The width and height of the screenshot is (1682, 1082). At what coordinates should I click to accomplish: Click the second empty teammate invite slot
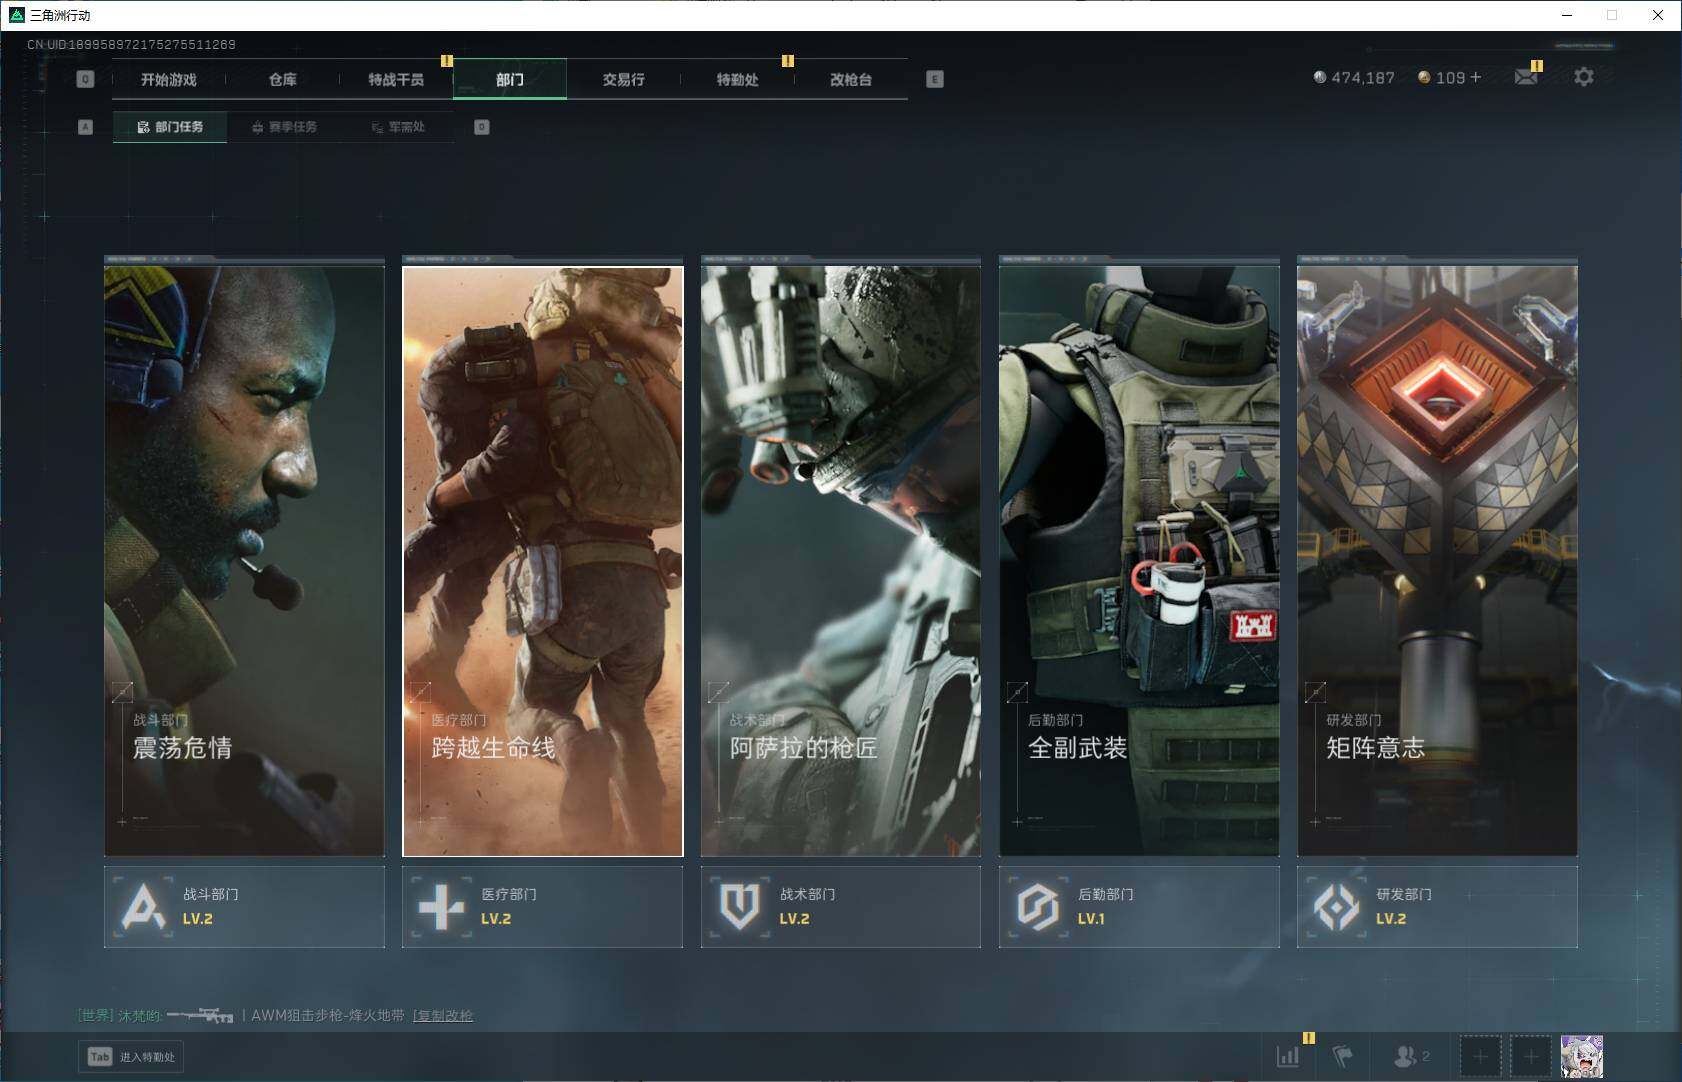coord(1530,1056)
